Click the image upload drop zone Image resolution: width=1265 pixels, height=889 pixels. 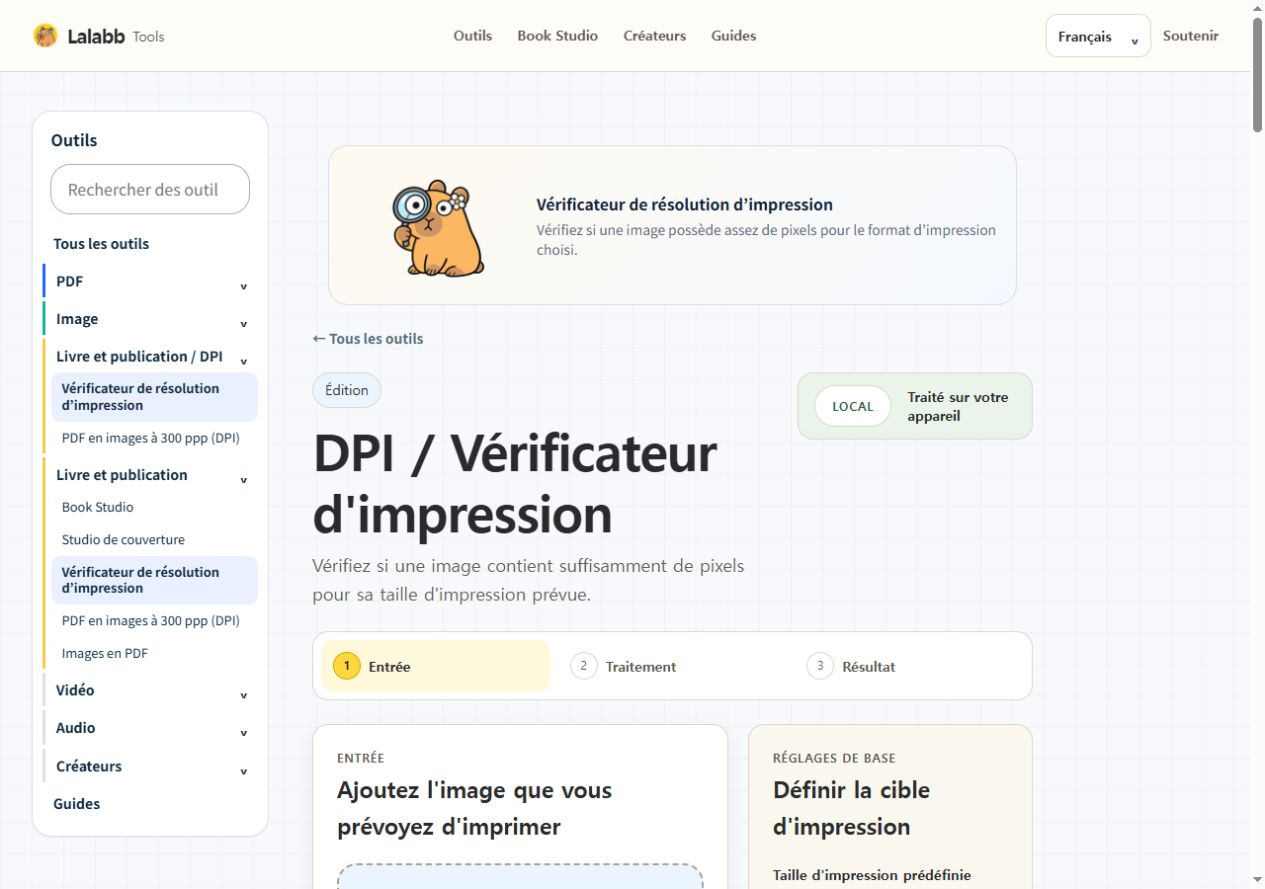pos(520,877)
